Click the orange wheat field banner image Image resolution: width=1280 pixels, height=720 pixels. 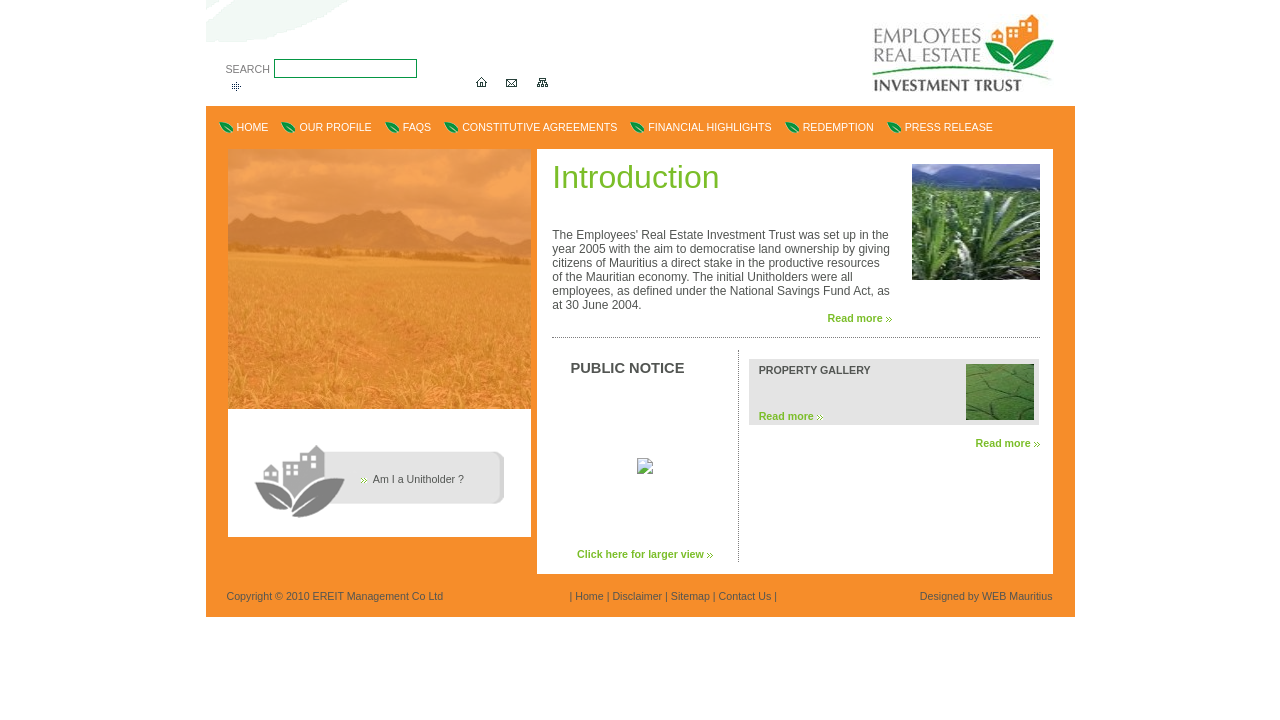(379, 279)
